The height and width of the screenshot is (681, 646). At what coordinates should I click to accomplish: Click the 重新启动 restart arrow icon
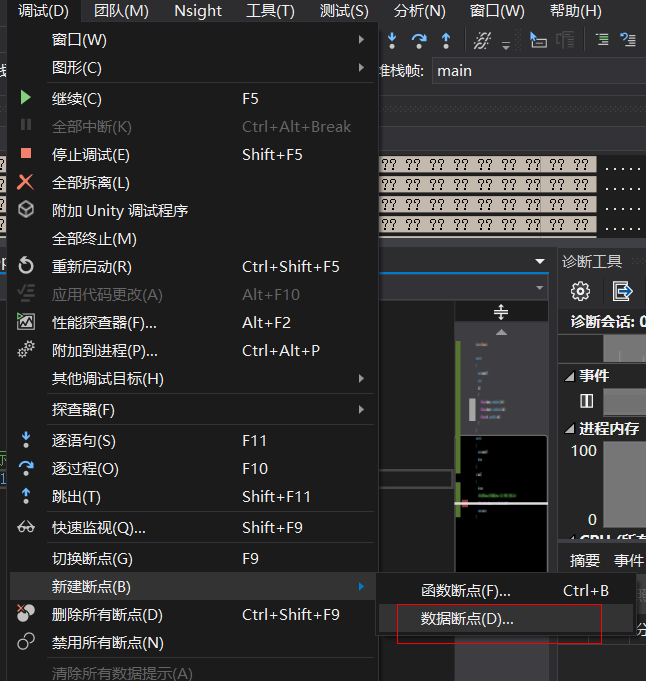(26, 265)
